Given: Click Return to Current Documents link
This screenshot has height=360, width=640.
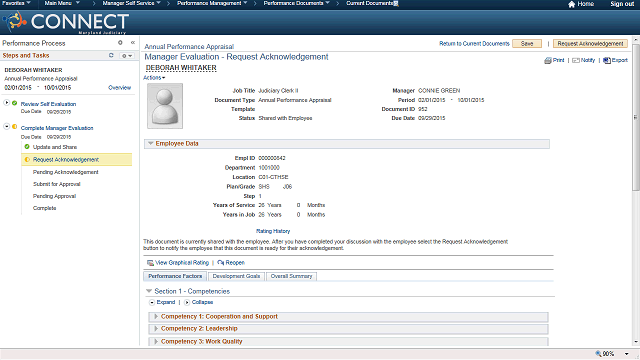Looking at the screenshot, I should click(474, 44).
